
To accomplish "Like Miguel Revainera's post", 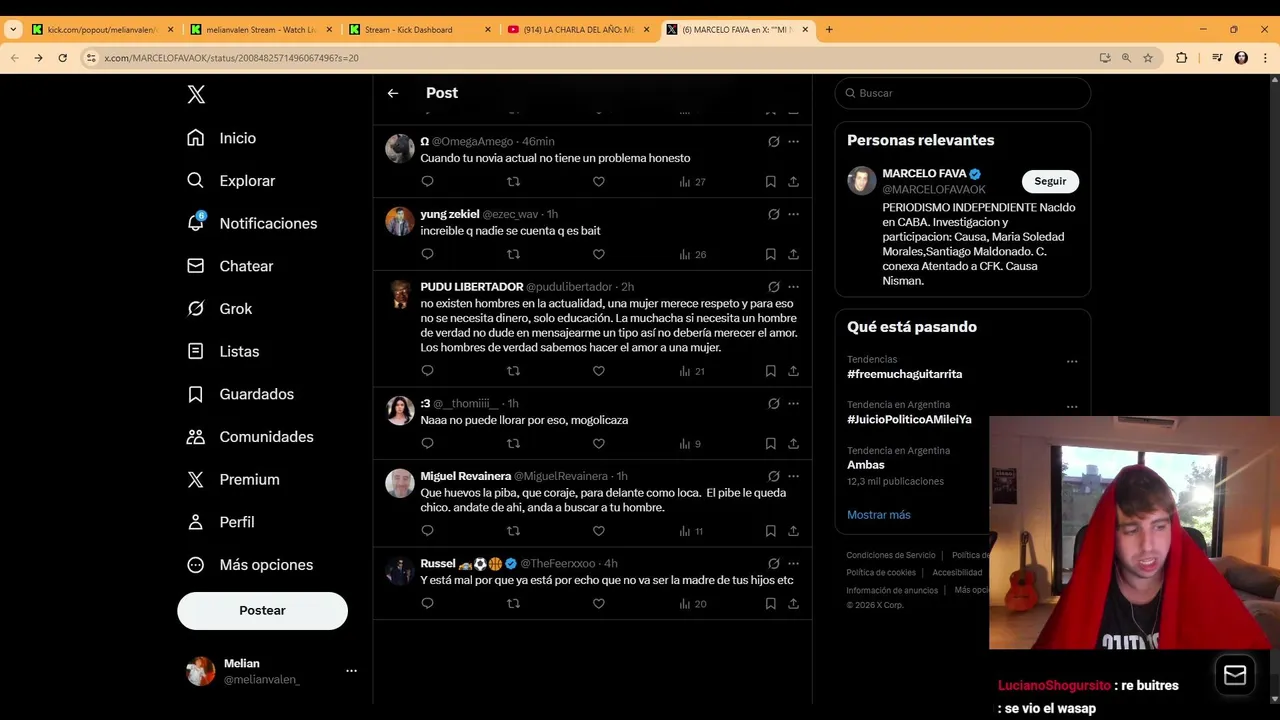I will pyautogui.click(x=599, y=531).
